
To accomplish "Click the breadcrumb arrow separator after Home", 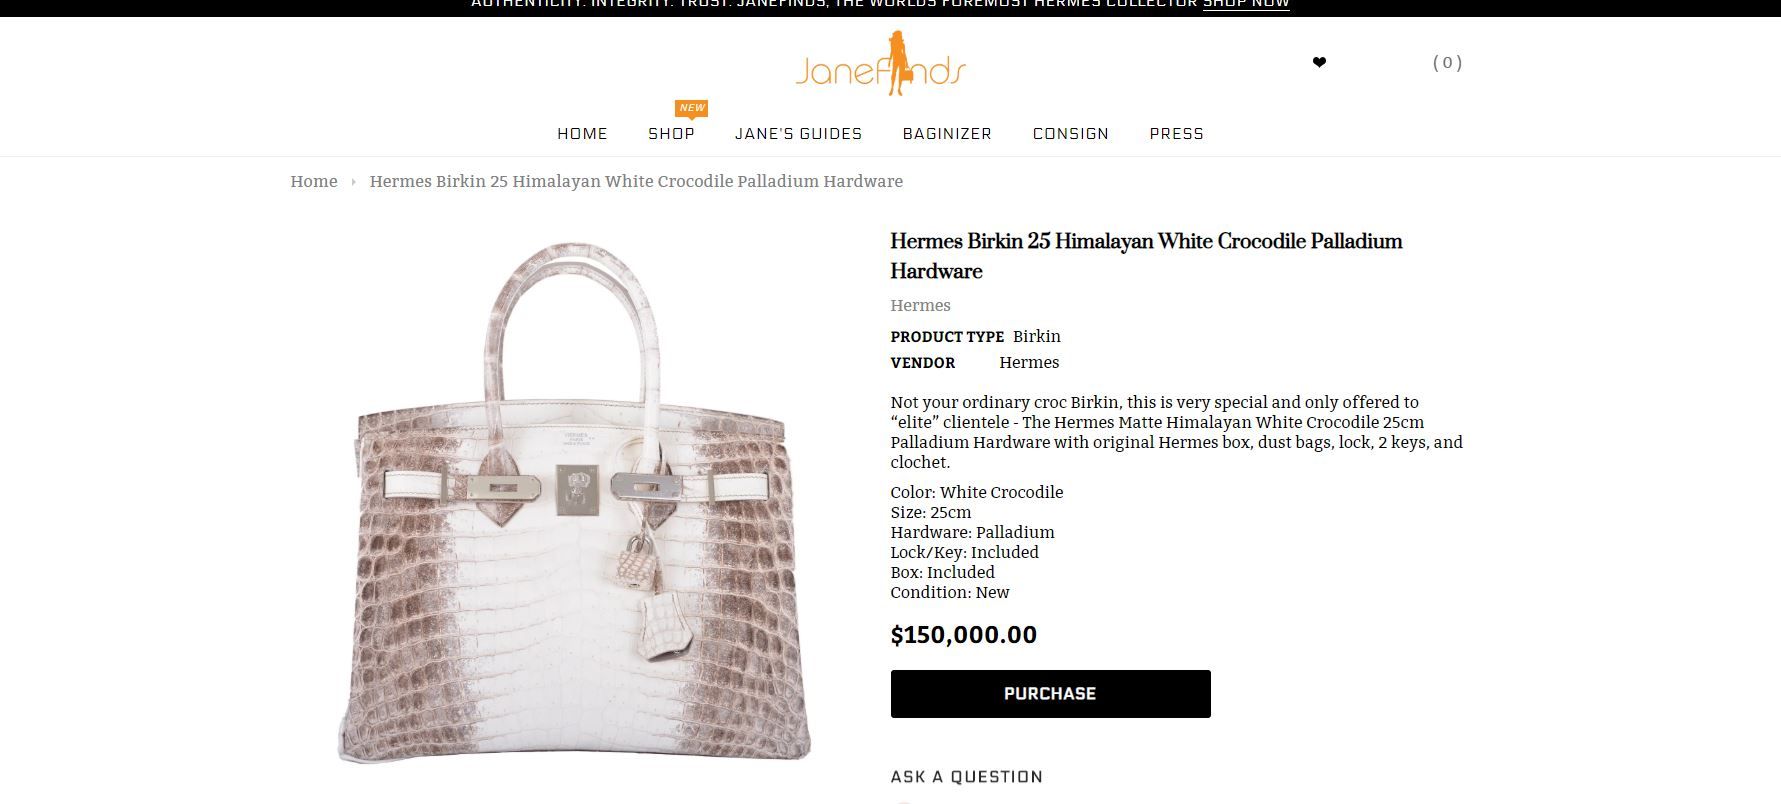I will tap(353, 182).
